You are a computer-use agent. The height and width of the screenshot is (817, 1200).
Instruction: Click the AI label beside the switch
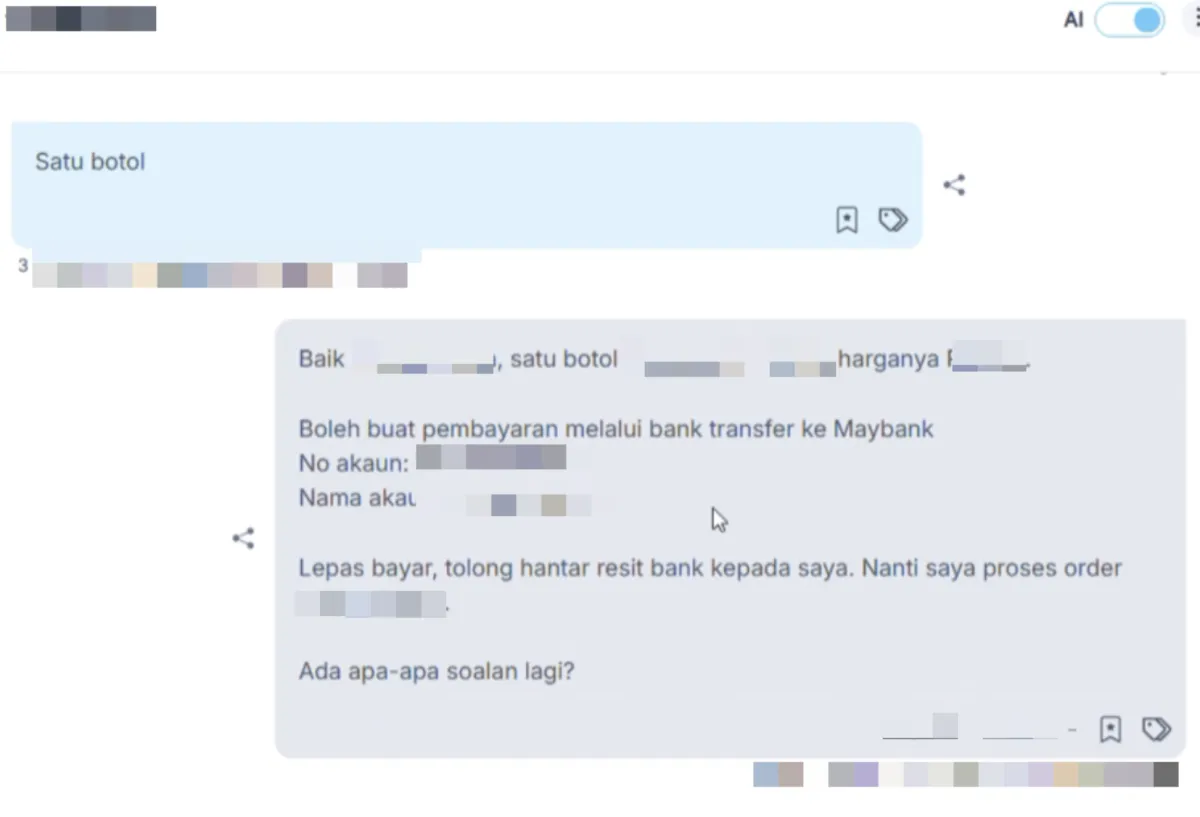point(1073,20)
